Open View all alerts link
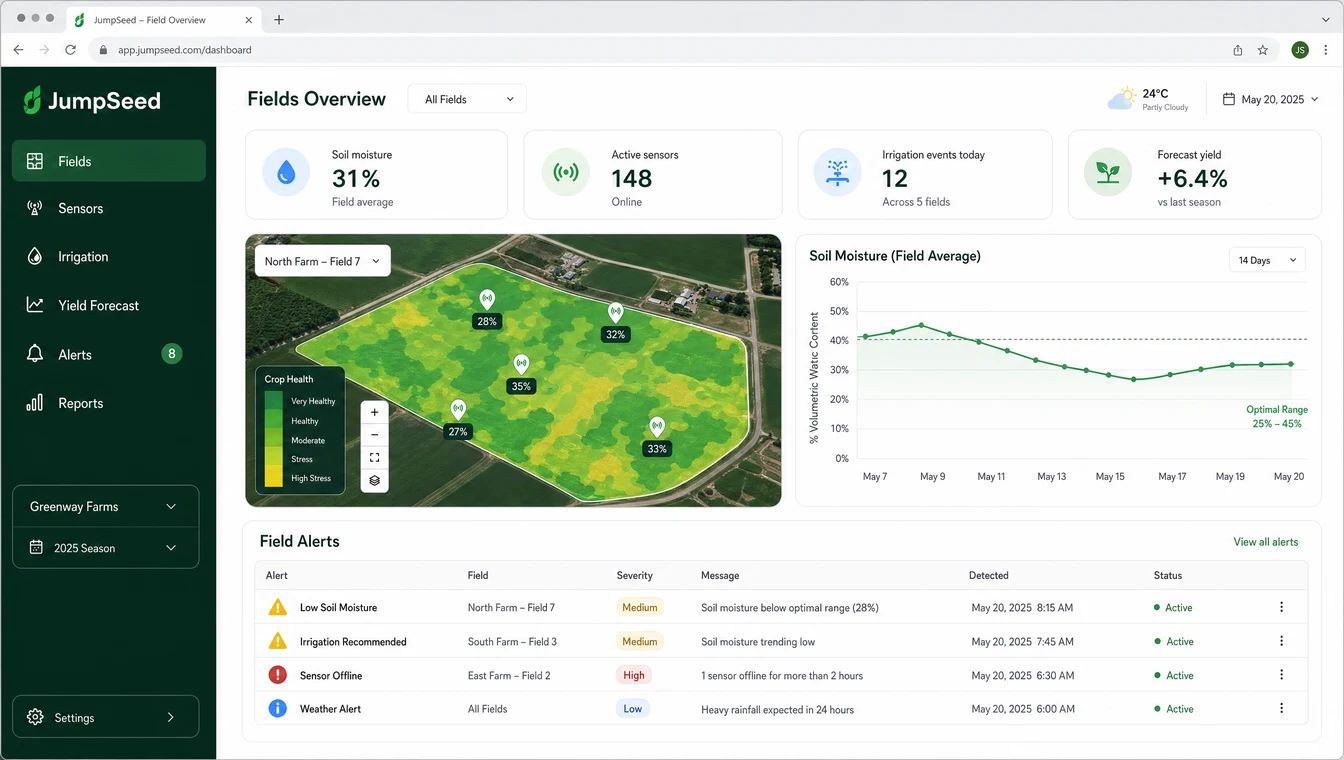This screenshot has width=1344, height=760. [1265, 542]
